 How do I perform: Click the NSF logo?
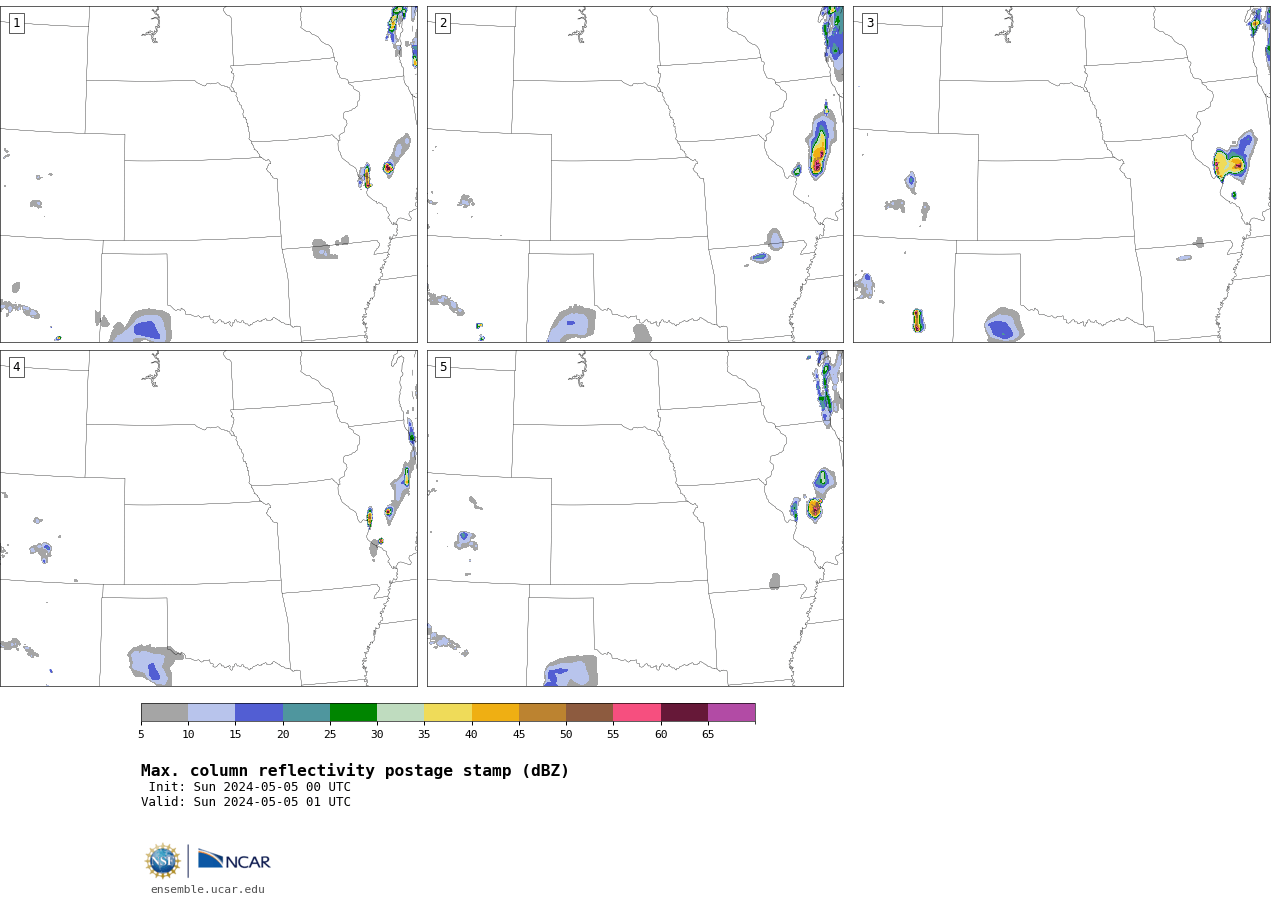pos(163,861)
